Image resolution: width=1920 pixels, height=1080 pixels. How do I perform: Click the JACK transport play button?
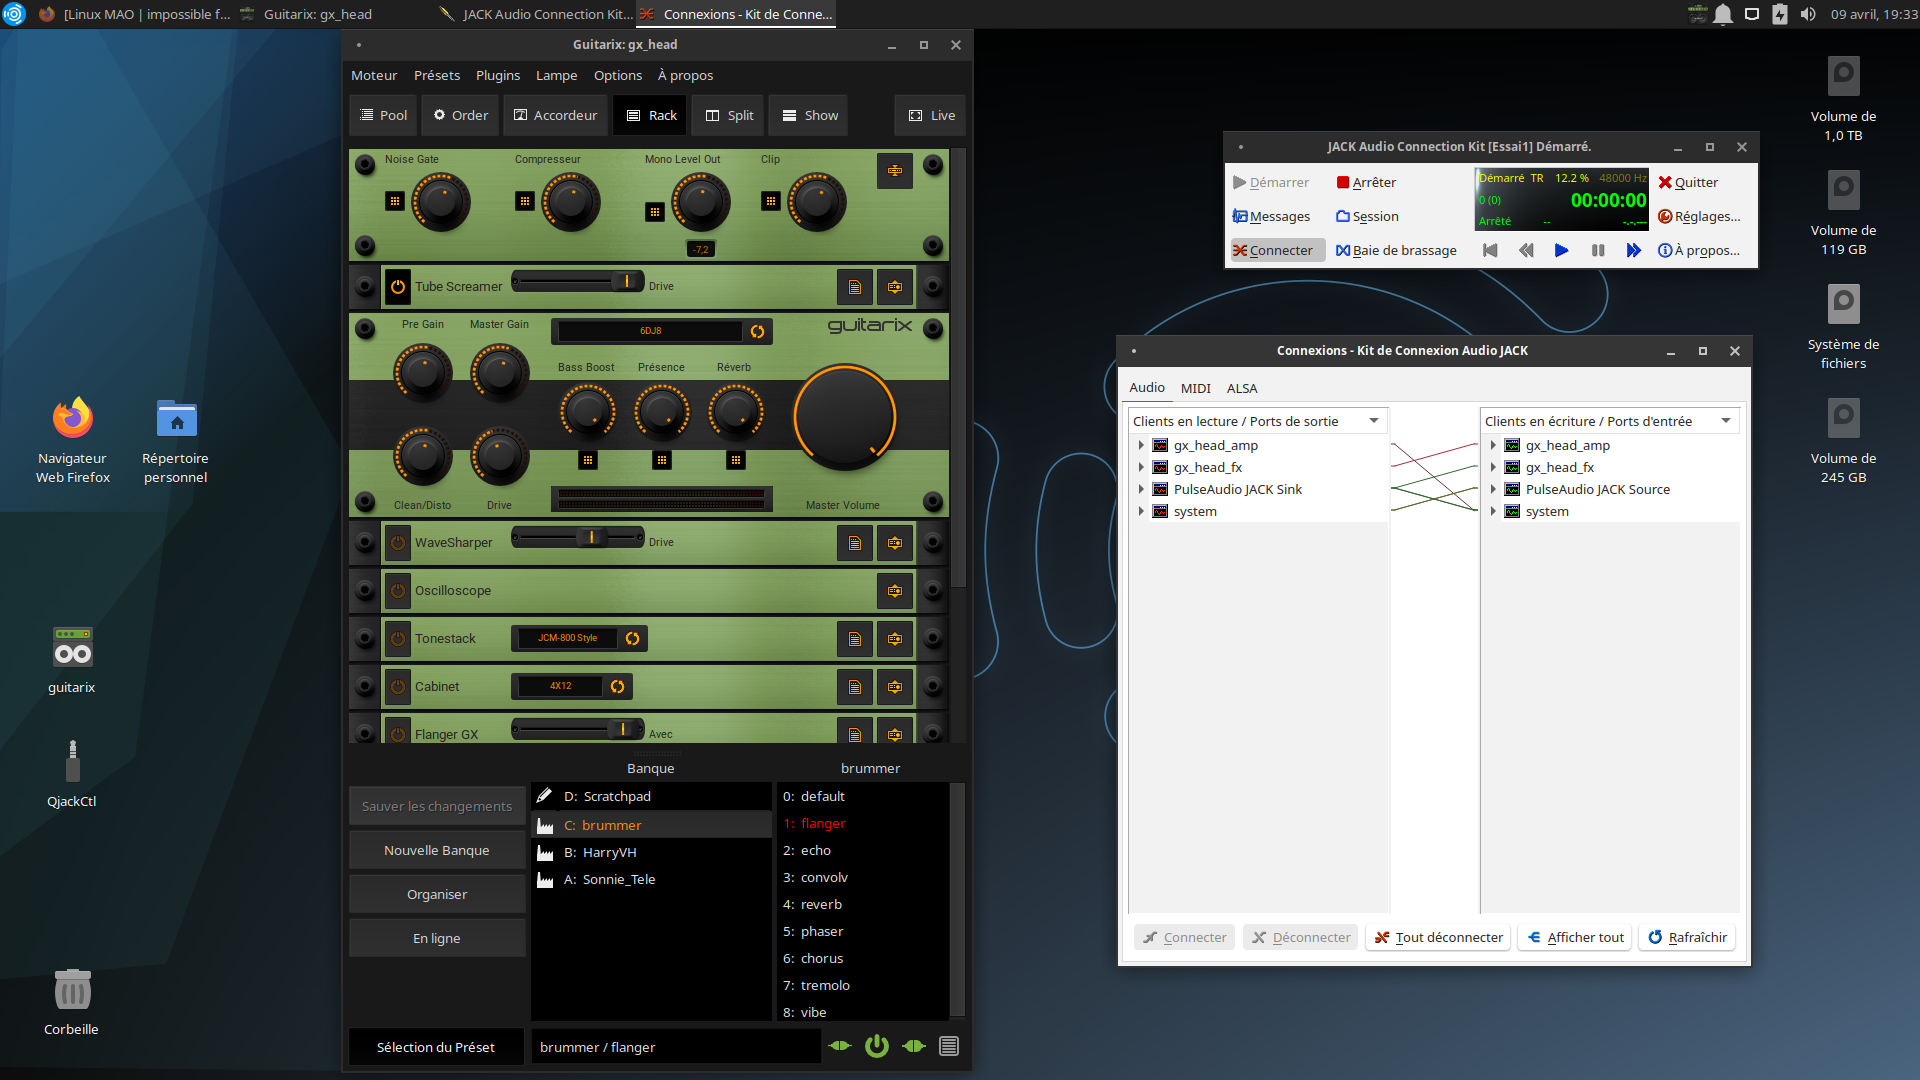coord(1561,251)
